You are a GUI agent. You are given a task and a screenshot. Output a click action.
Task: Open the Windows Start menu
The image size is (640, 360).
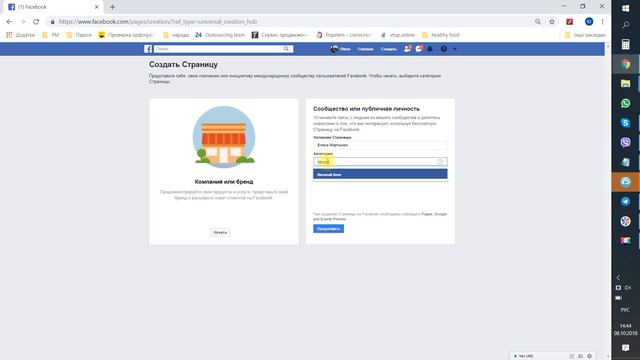(625, 8)
